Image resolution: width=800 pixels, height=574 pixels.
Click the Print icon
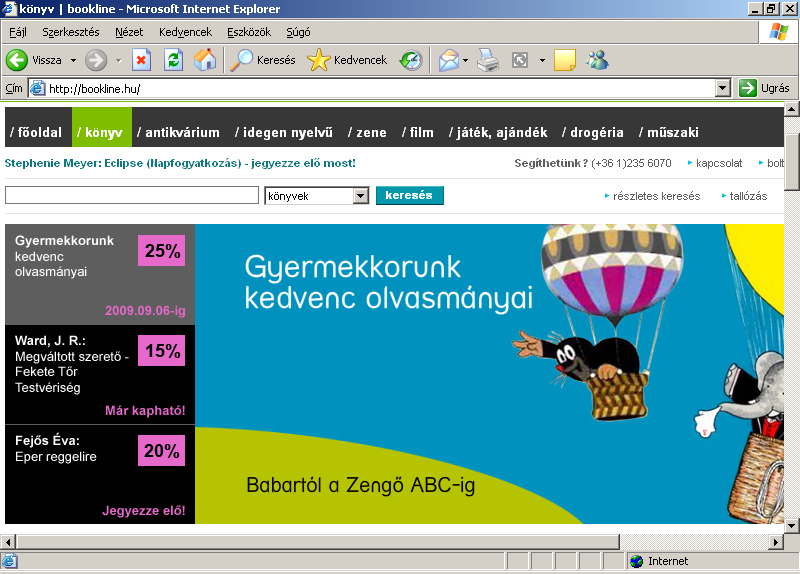[488, 60]
